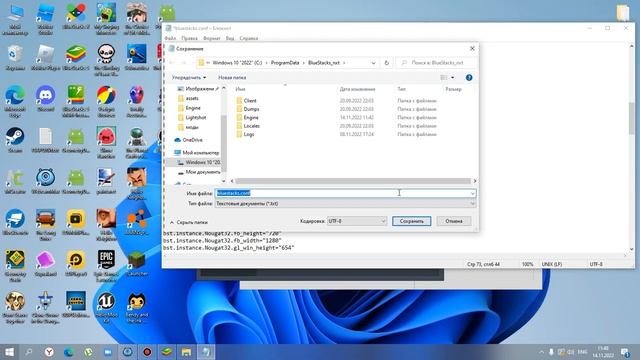Open the Windows Start menu
Viewport: 640px width, 360px height.
pos(9,352)
